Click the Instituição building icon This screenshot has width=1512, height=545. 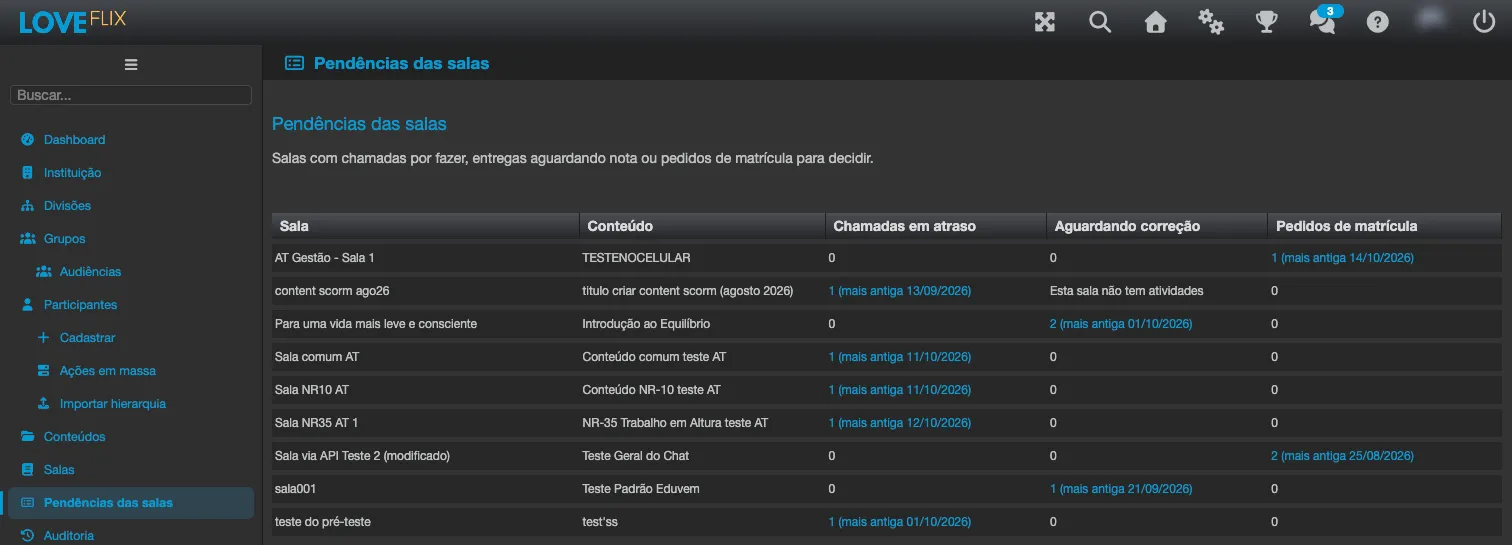[x=28, y=172]
